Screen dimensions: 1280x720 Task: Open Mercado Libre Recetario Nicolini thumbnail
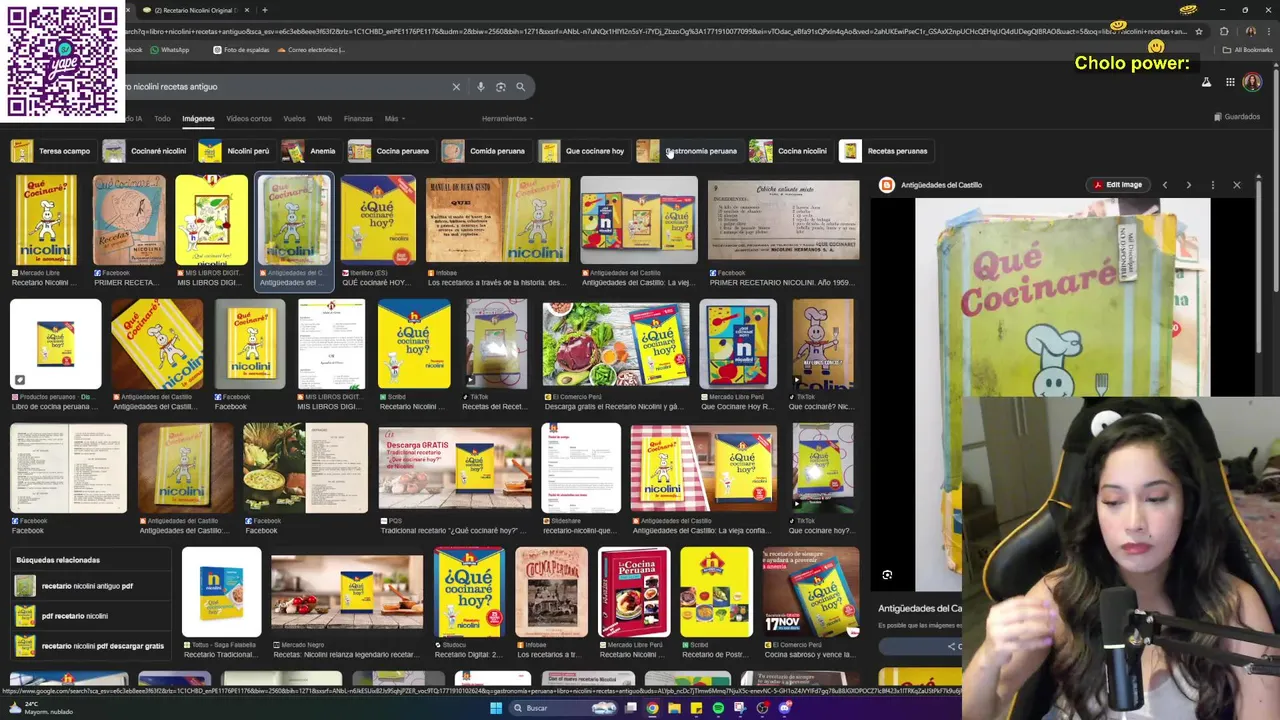coord(46,220)
